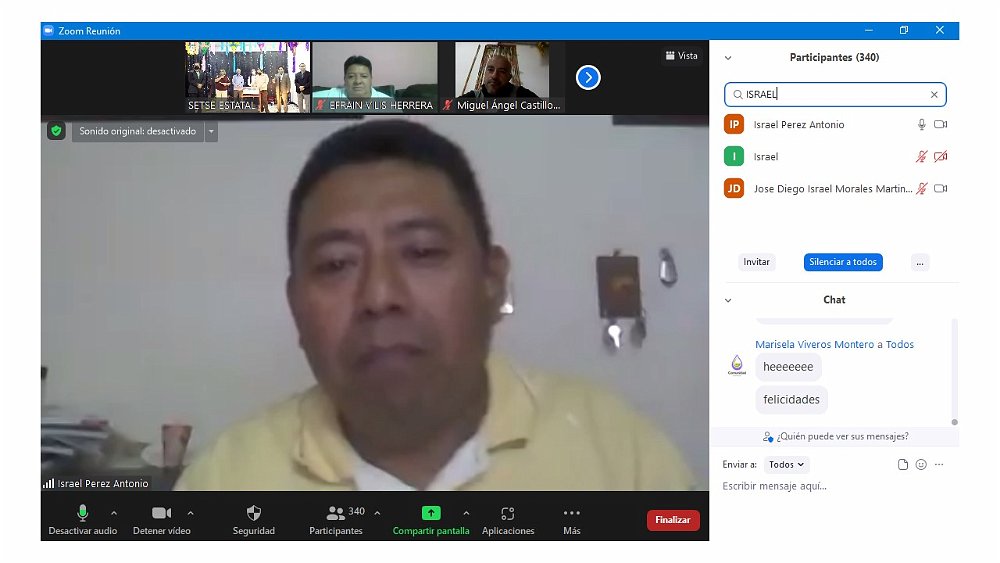Show next video thumbnails with arrow

coord(588,77)
